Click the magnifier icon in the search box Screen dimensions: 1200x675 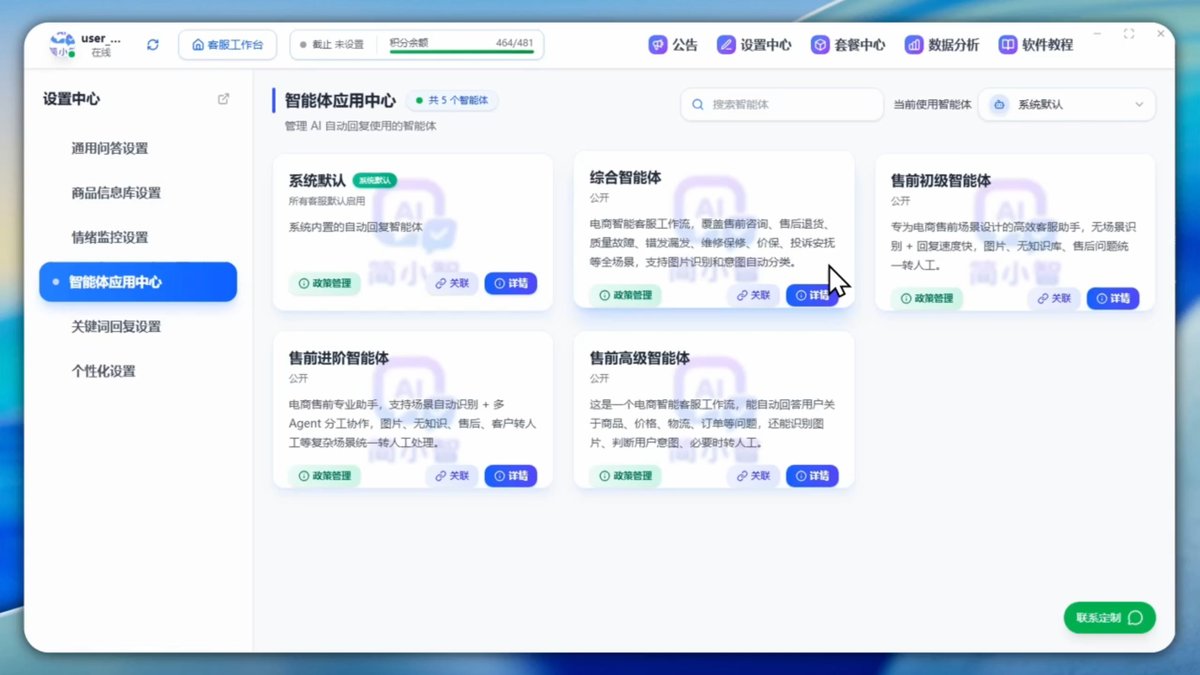coord(698,104)
